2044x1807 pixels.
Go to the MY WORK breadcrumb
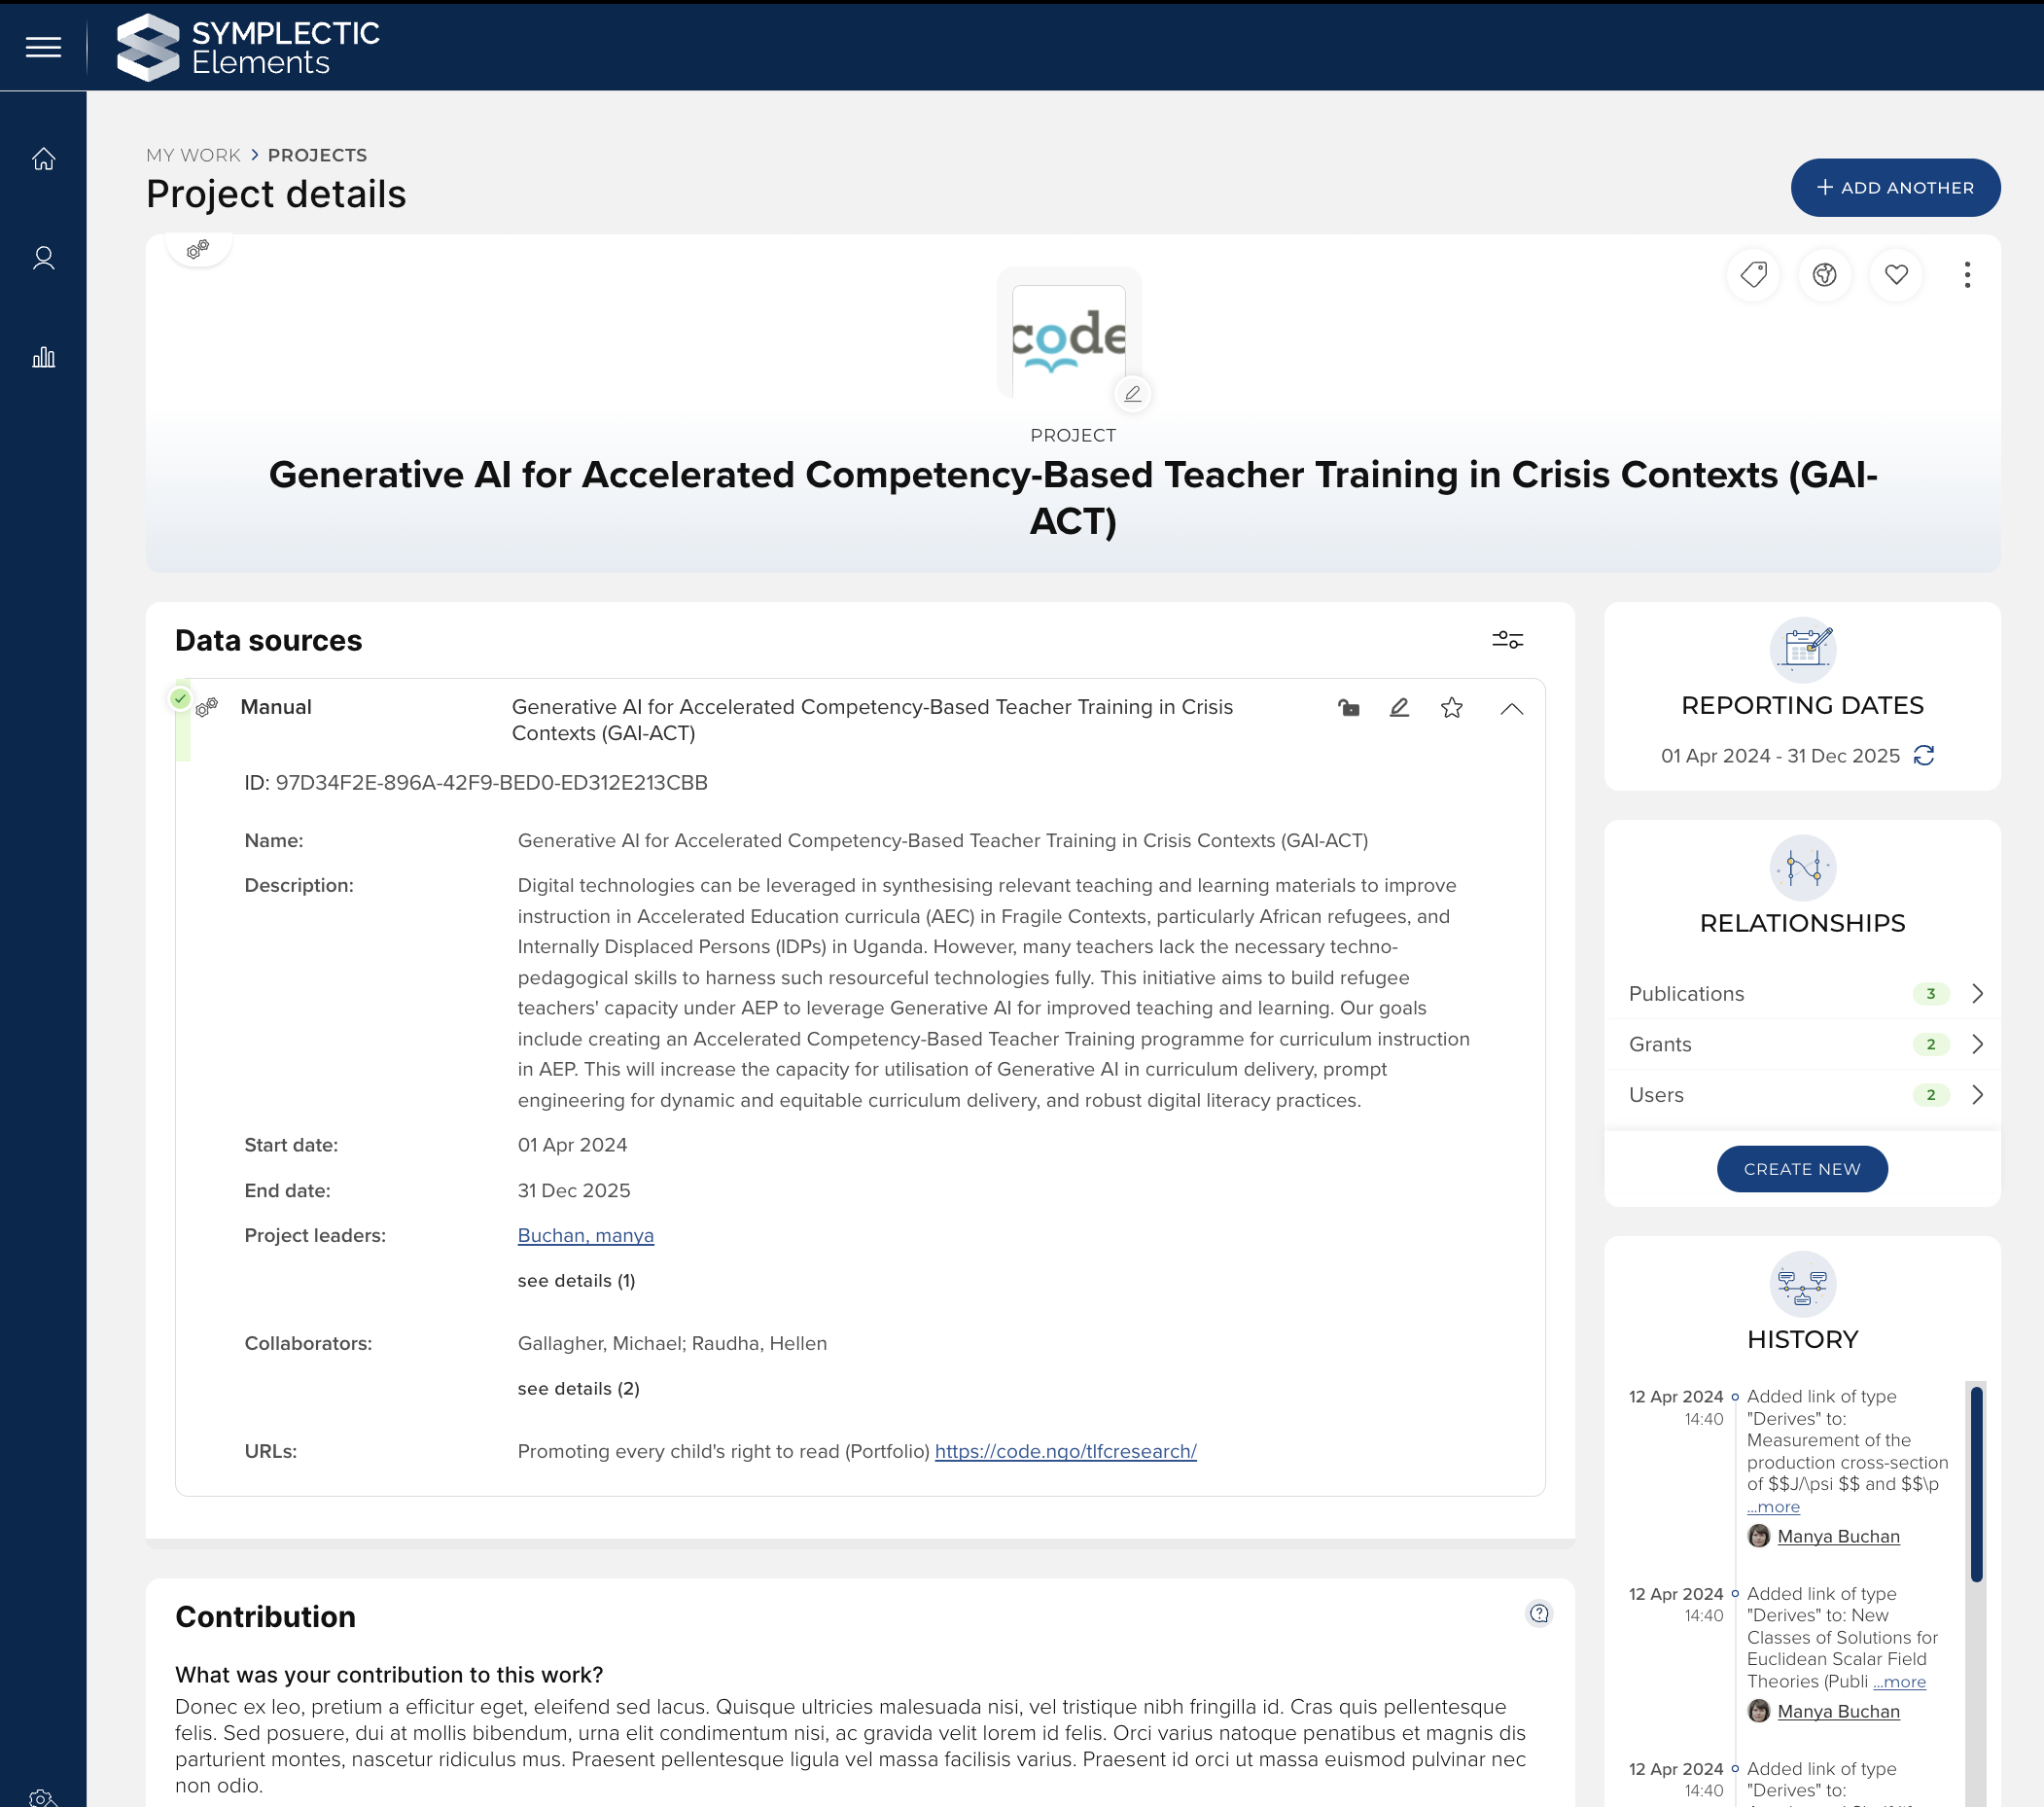[x=193, y=155]
